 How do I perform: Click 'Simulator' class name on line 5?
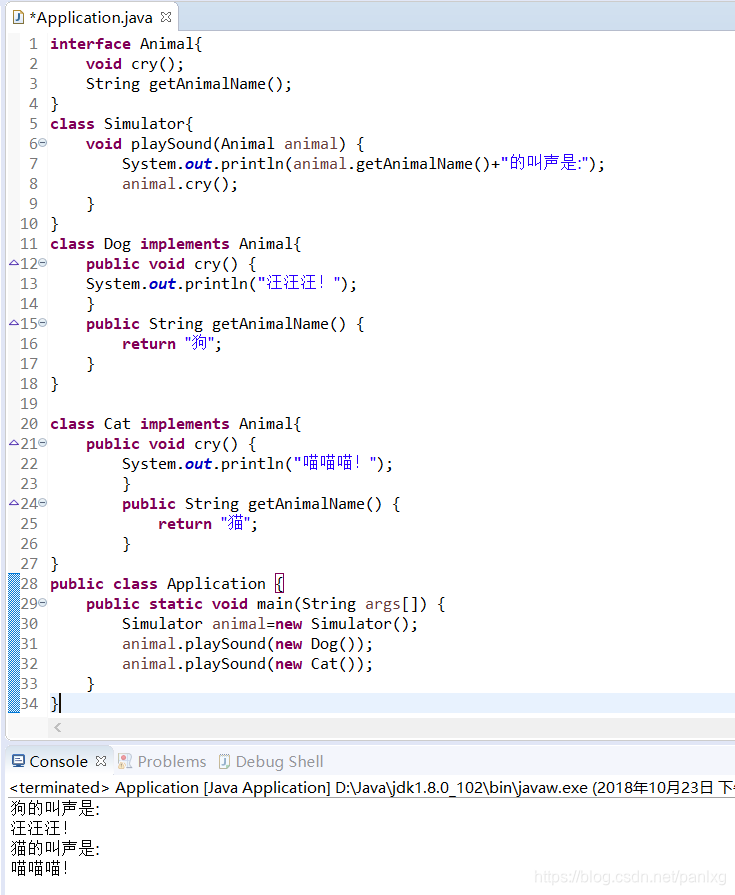point(144,124)
